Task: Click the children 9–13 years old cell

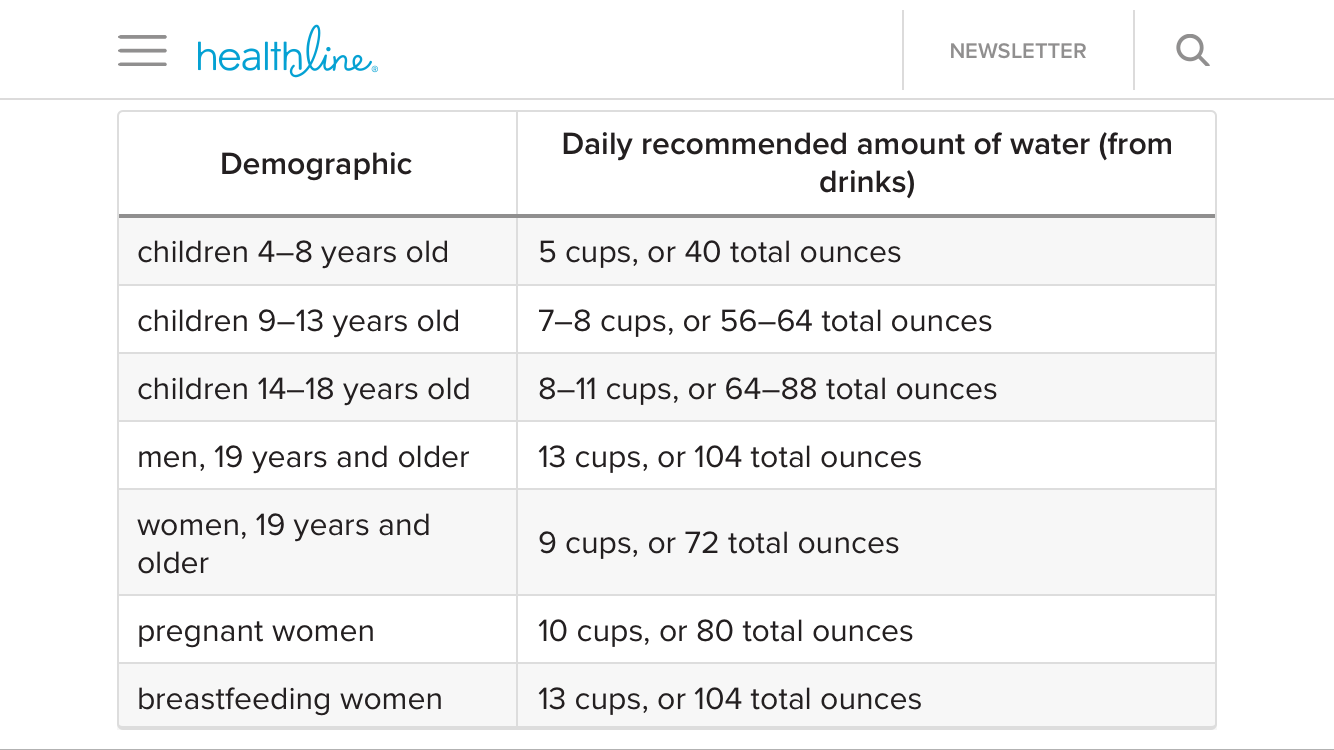Action: pyautogui.click(x=317, y=320)
